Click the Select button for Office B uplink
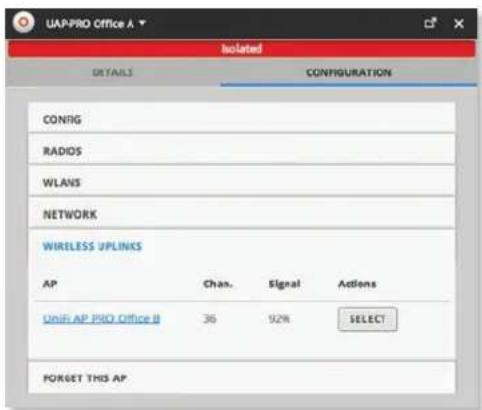 click(x=367, y=319)
